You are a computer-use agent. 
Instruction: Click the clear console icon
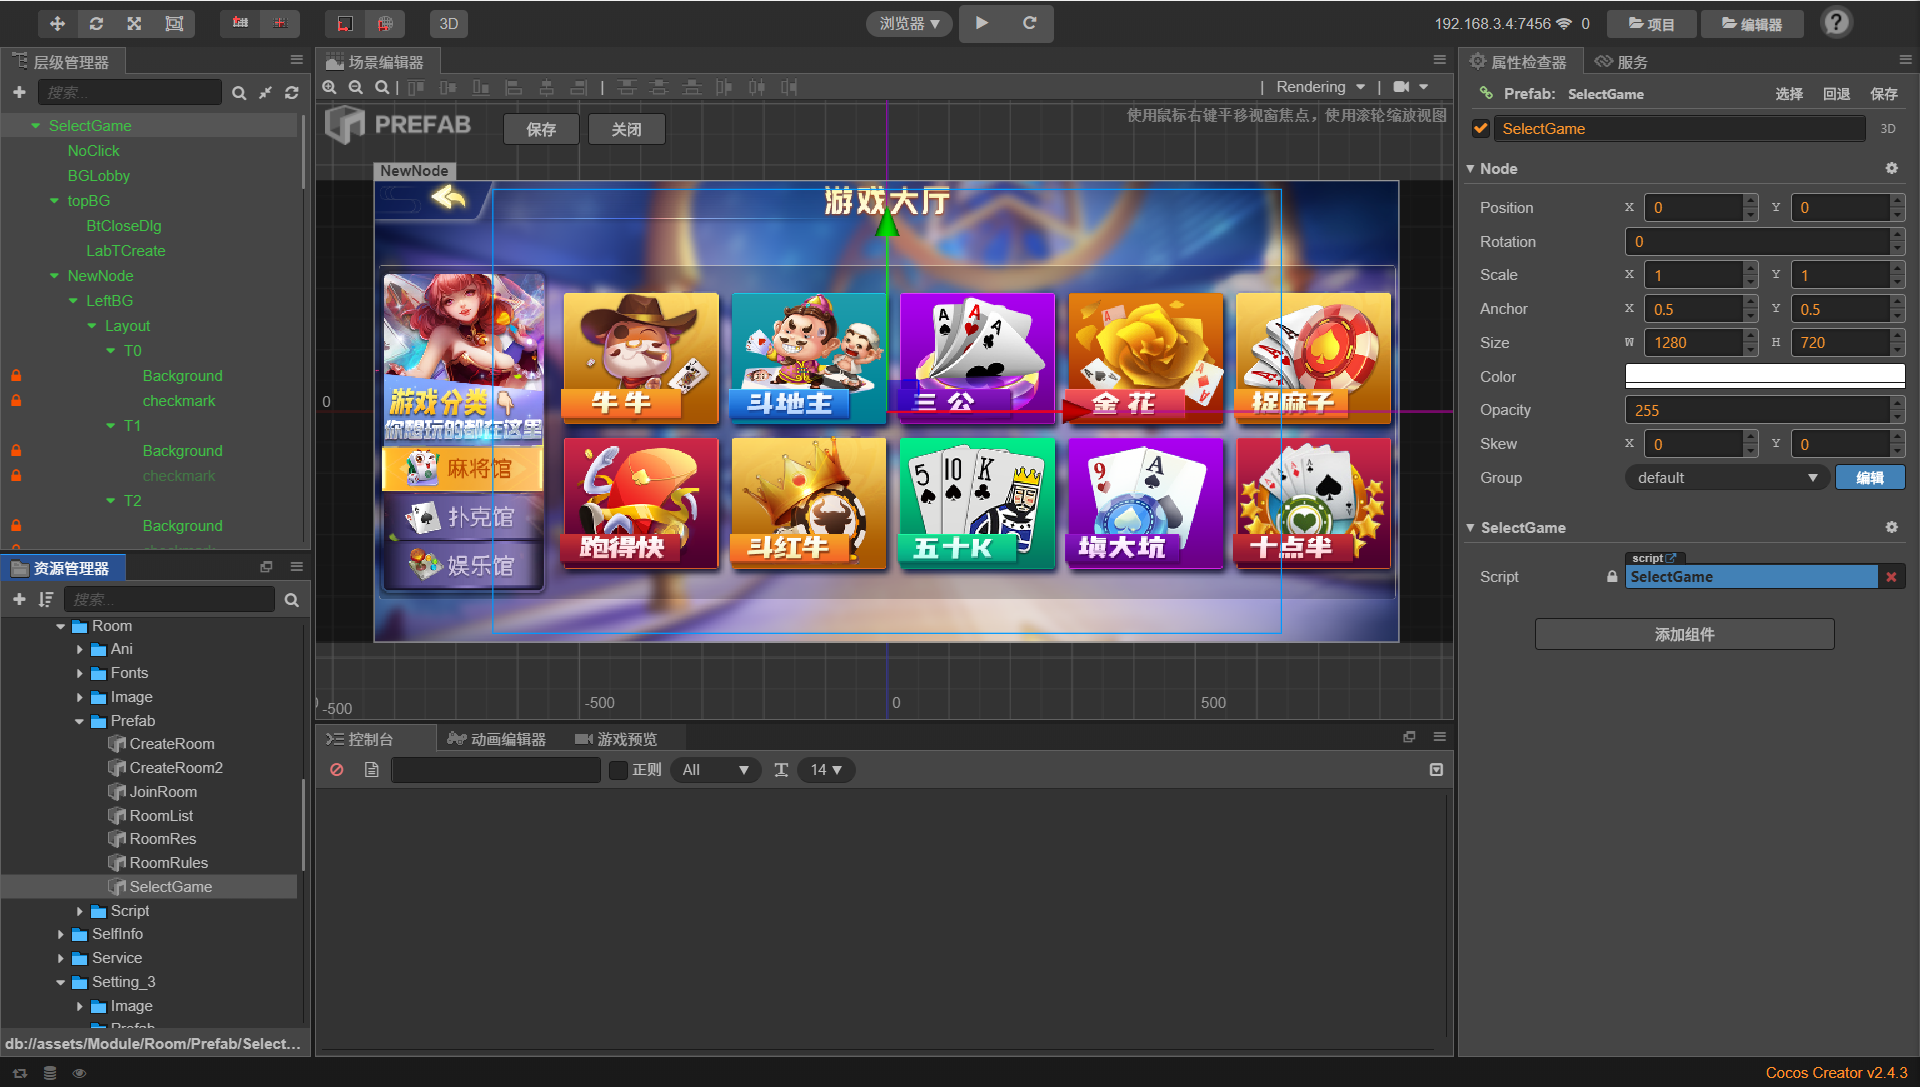(x=337, y=770)
